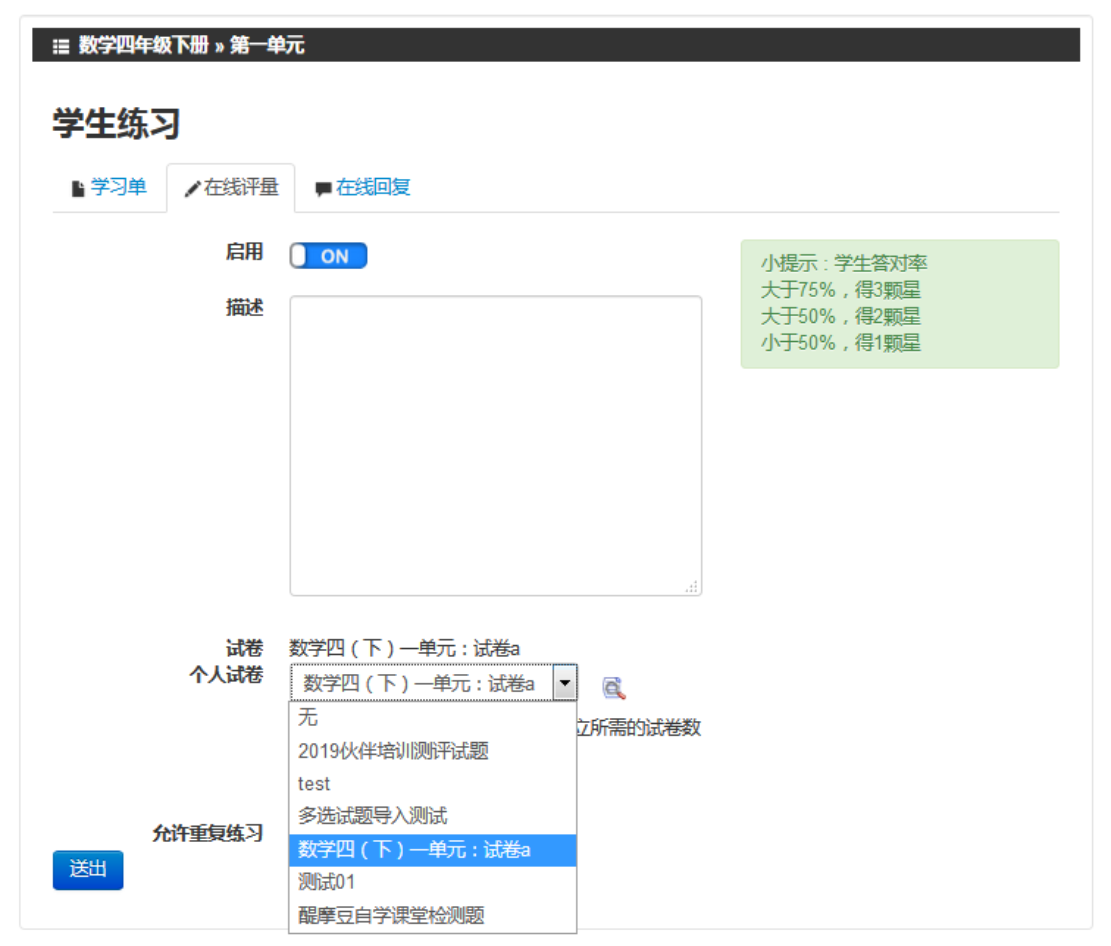
Task: Open the 在线回复 tab
Action: pos(372,187)
